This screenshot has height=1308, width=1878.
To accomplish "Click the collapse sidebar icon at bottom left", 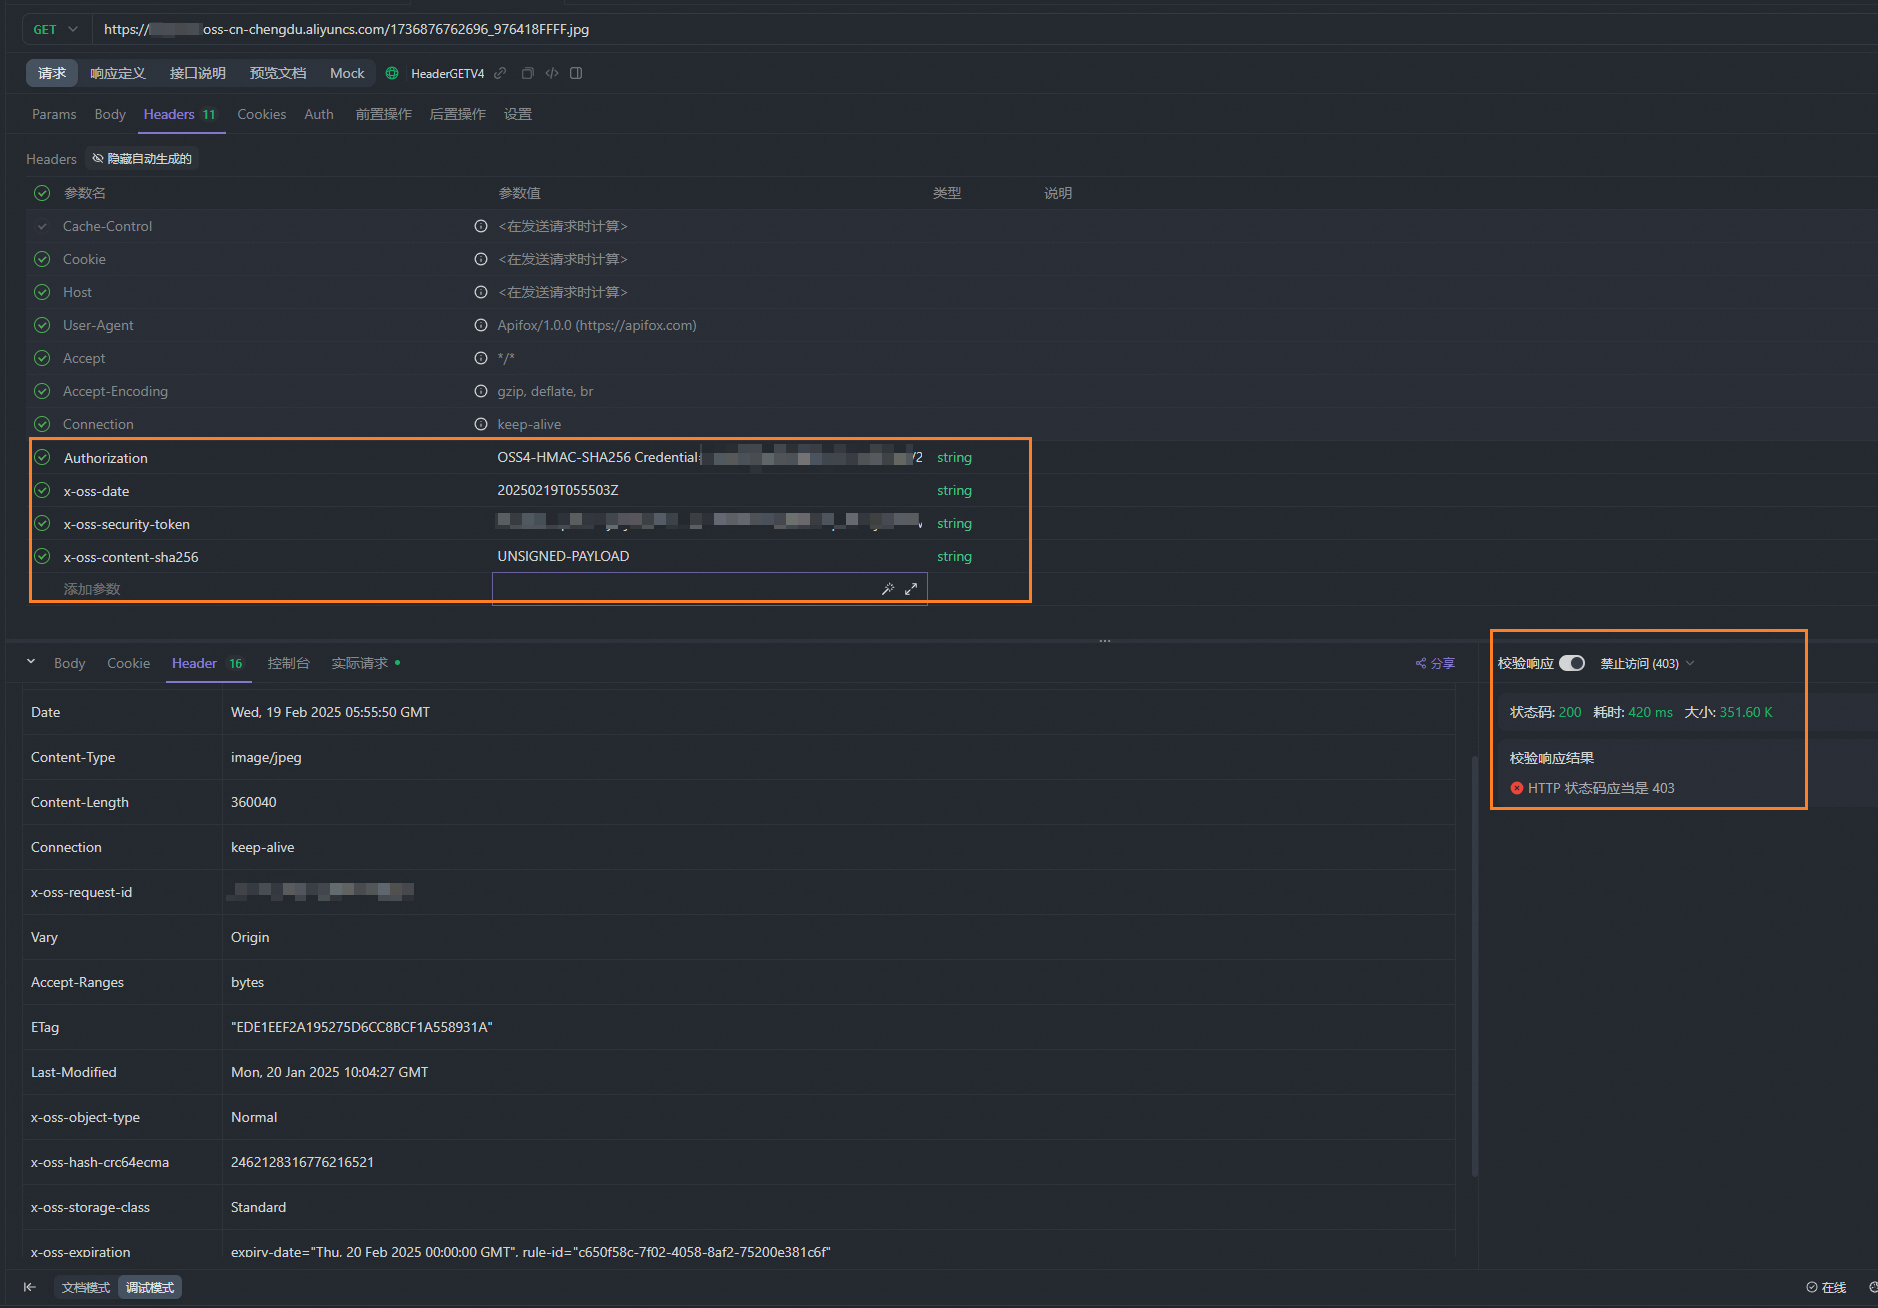I will tap(30, 1287).
